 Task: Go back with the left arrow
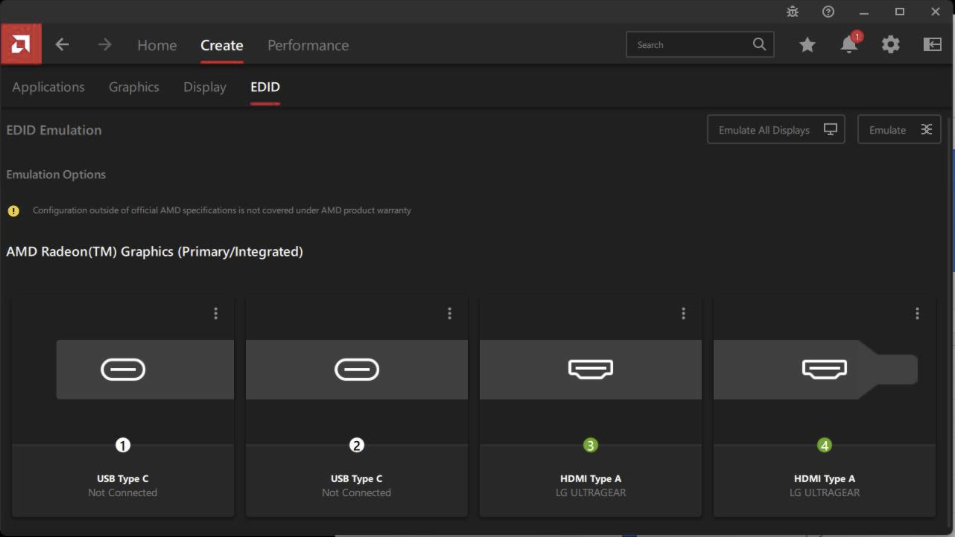pos(62,44)
